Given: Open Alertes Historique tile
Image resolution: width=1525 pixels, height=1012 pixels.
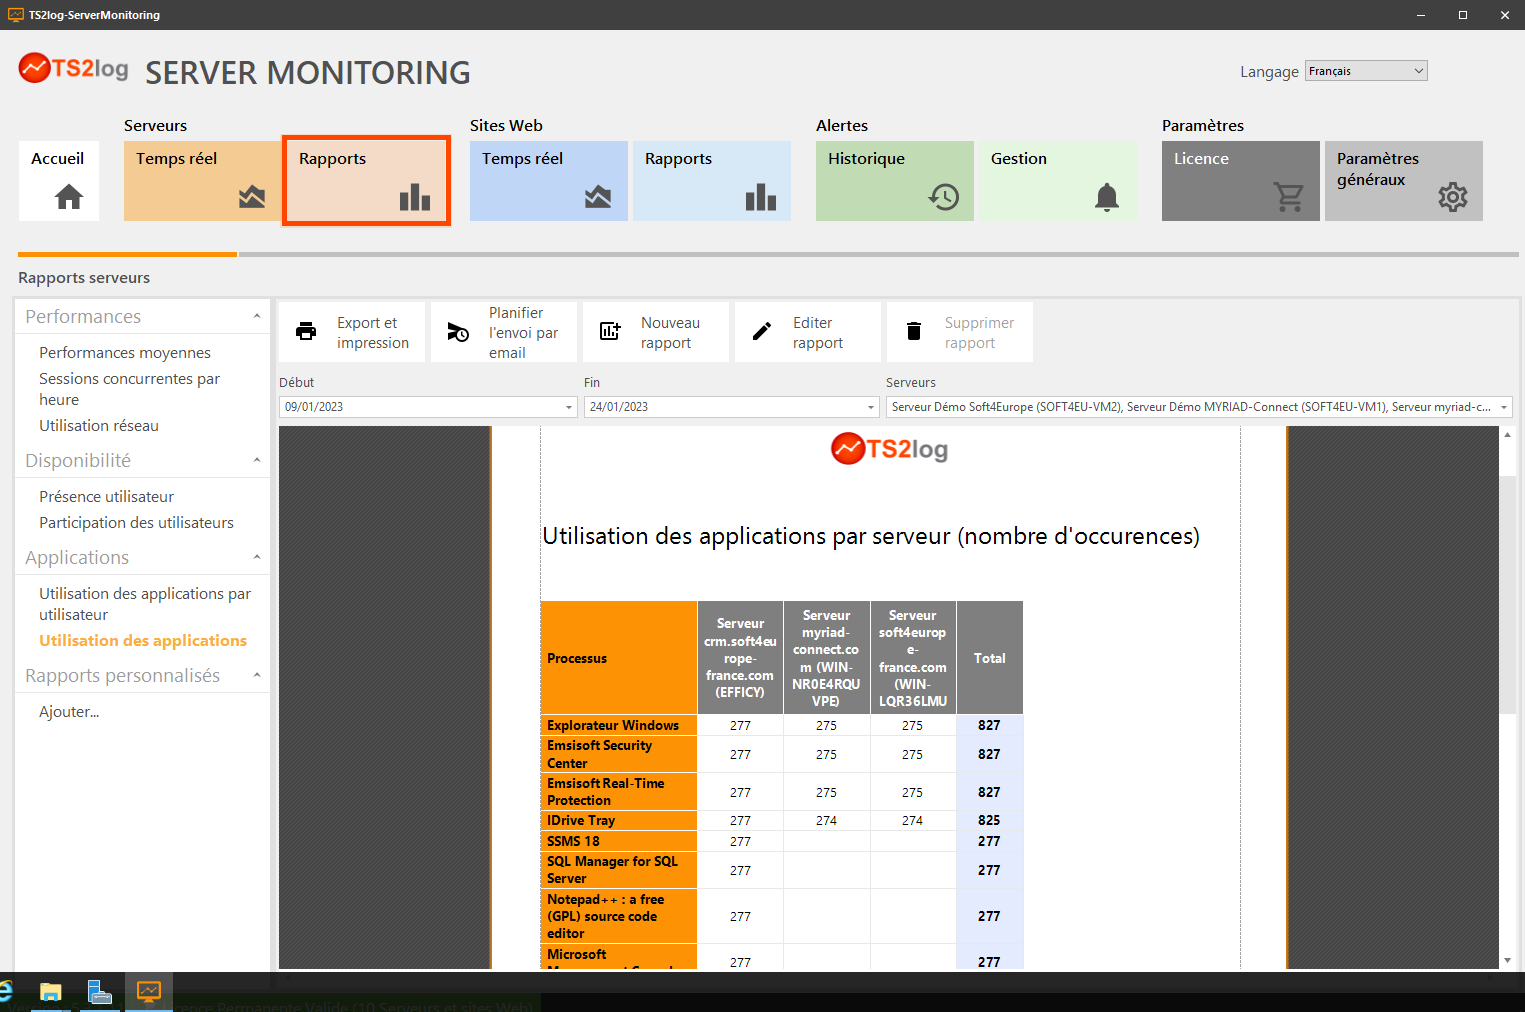Looking at the screenshot, I should [x=895, y=181].
